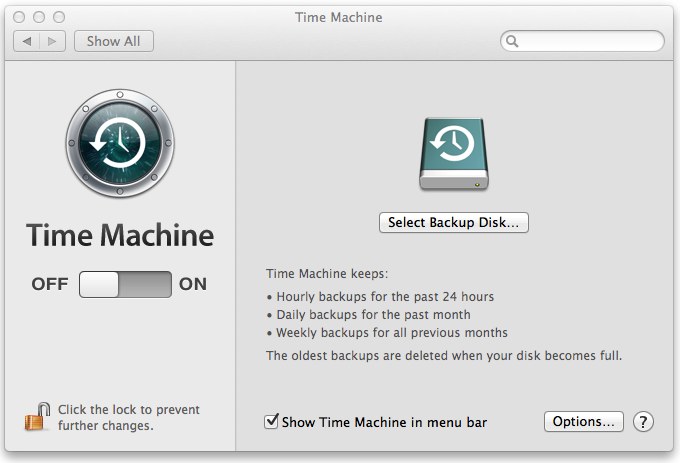Go back with the left arrow button

(x=27, y=41)
